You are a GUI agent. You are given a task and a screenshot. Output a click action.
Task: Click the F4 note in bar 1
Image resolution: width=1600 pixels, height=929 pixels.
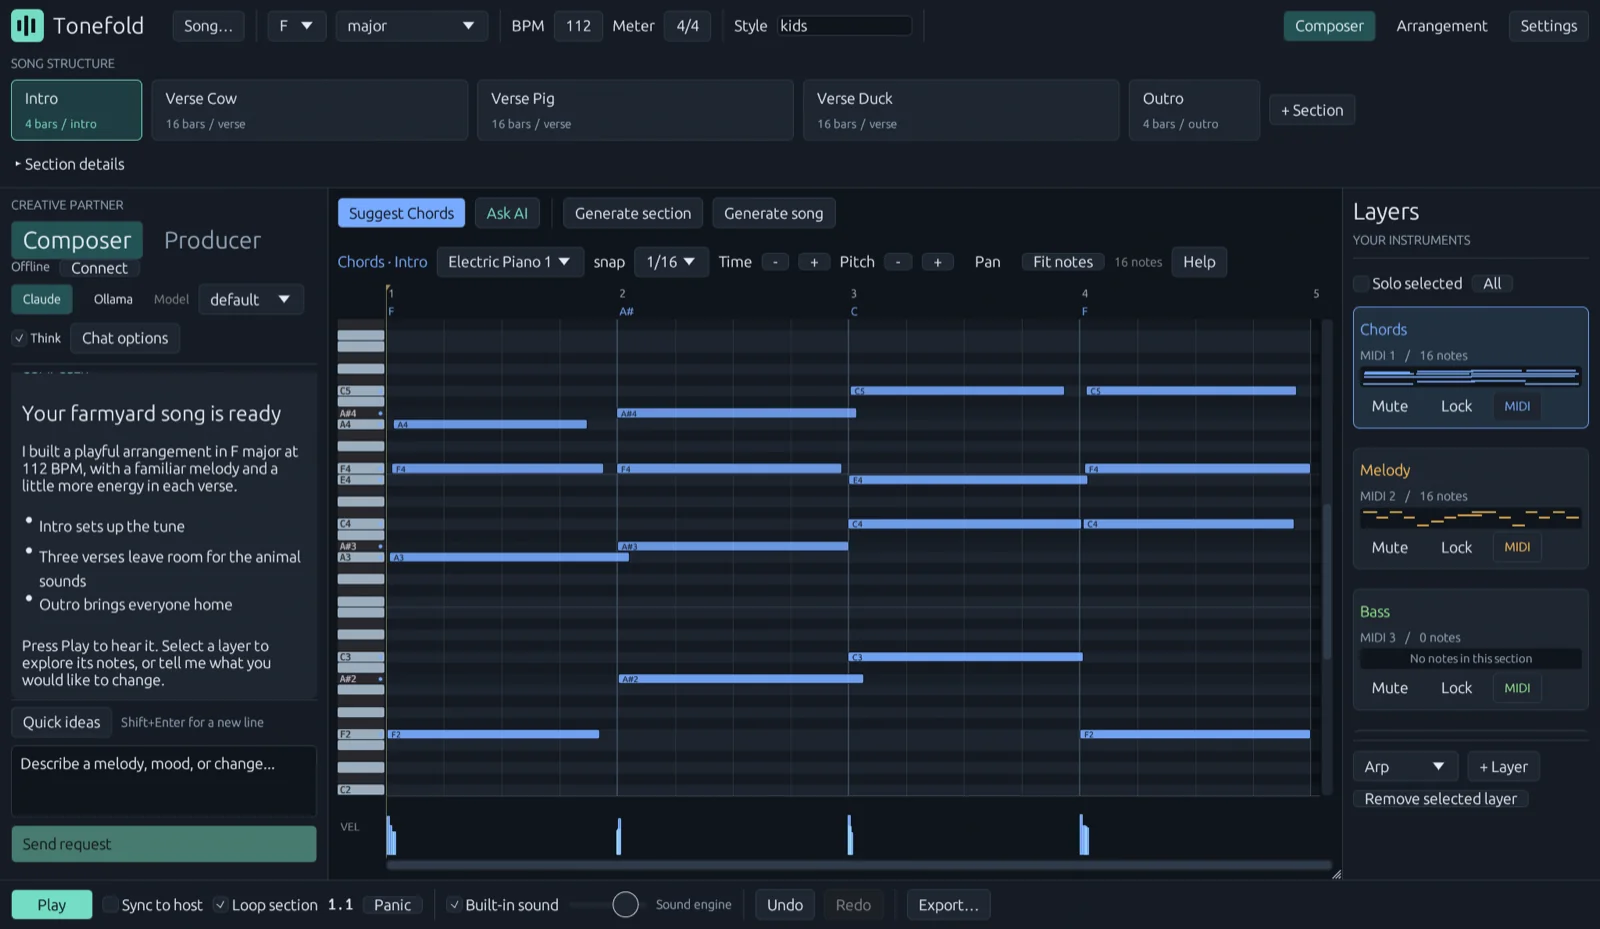497,468
